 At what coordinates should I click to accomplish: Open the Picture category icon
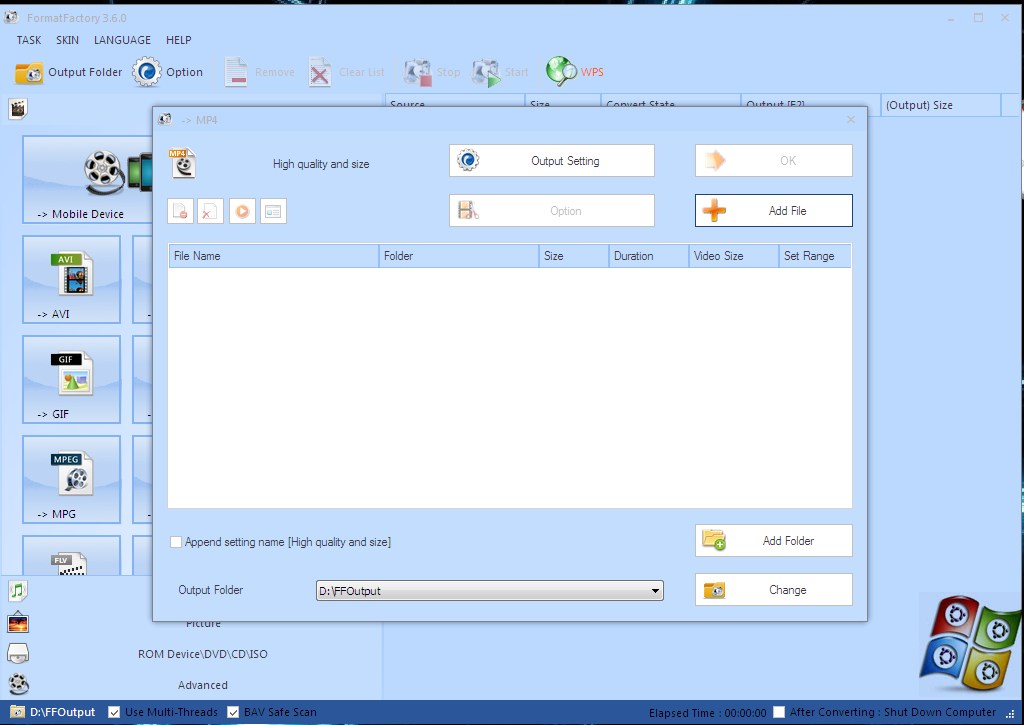(x=18, y=622)
